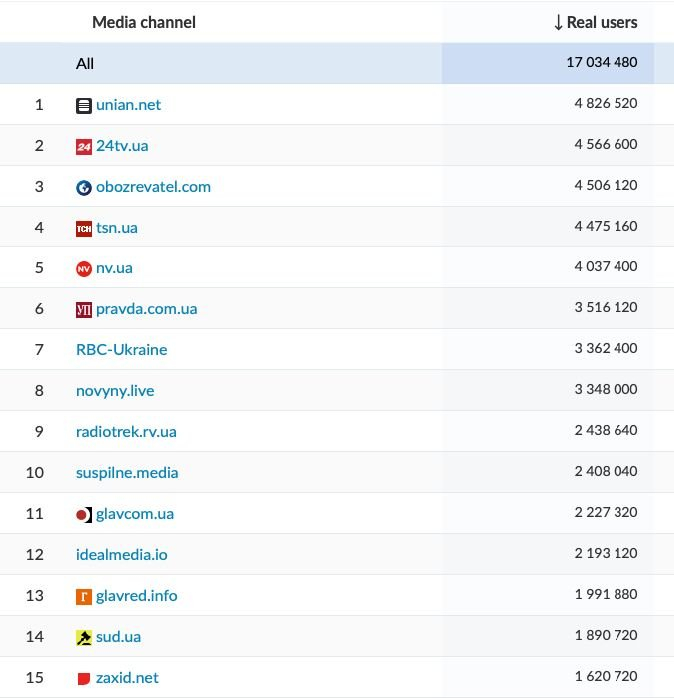The image size is (674, 698).
Task: Click the unian.net favicon icon
Action: (84, 106)
